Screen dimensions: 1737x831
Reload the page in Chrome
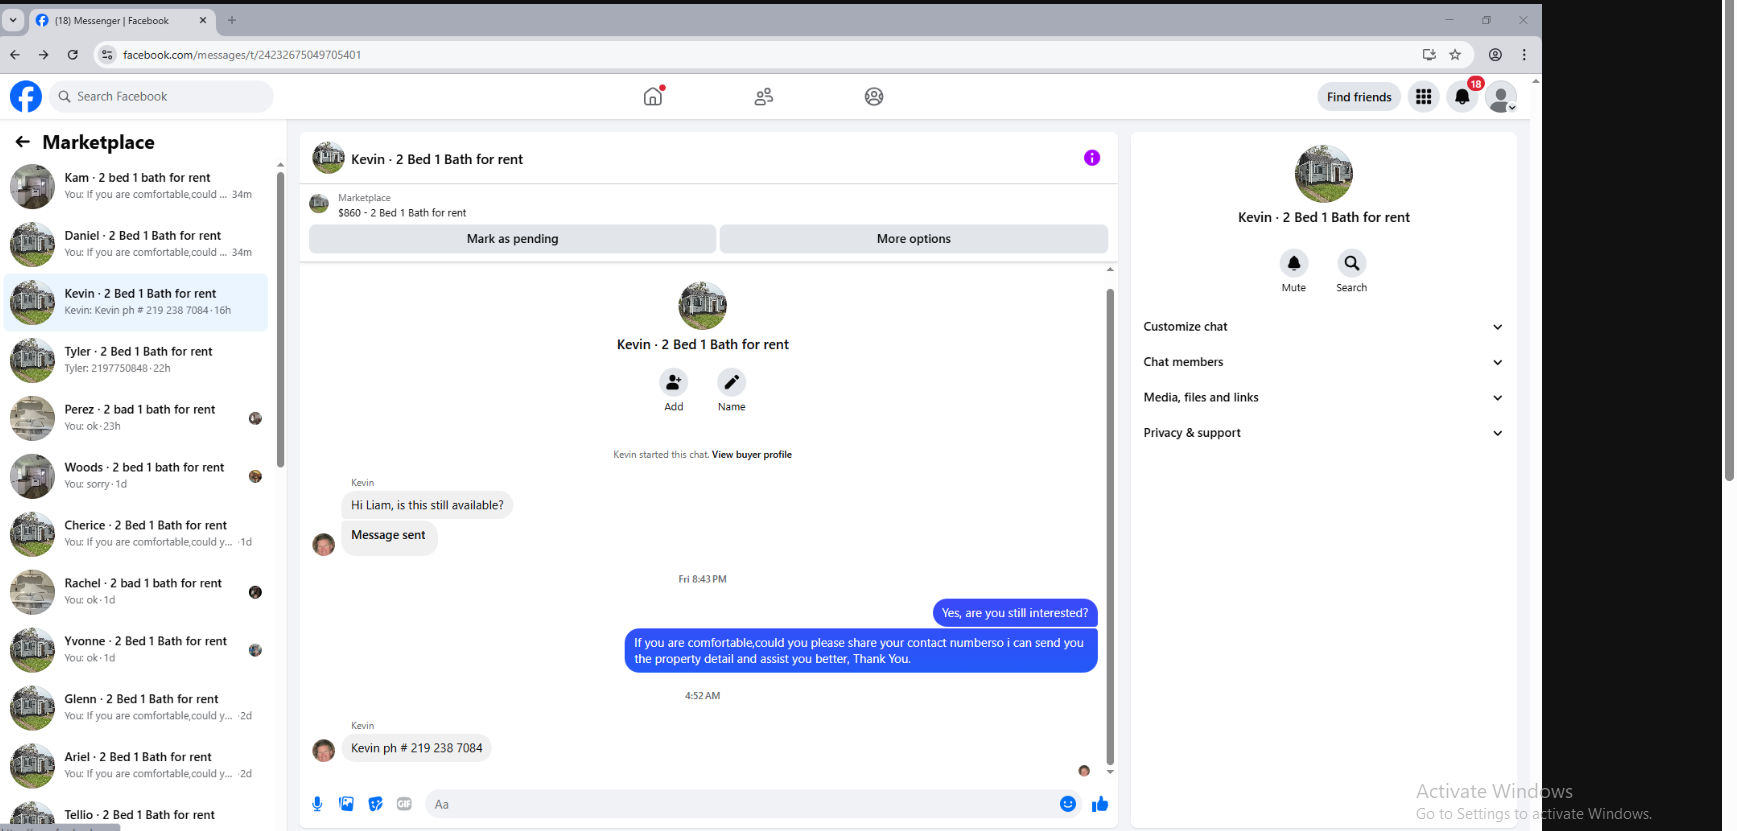tap(73, 55)
